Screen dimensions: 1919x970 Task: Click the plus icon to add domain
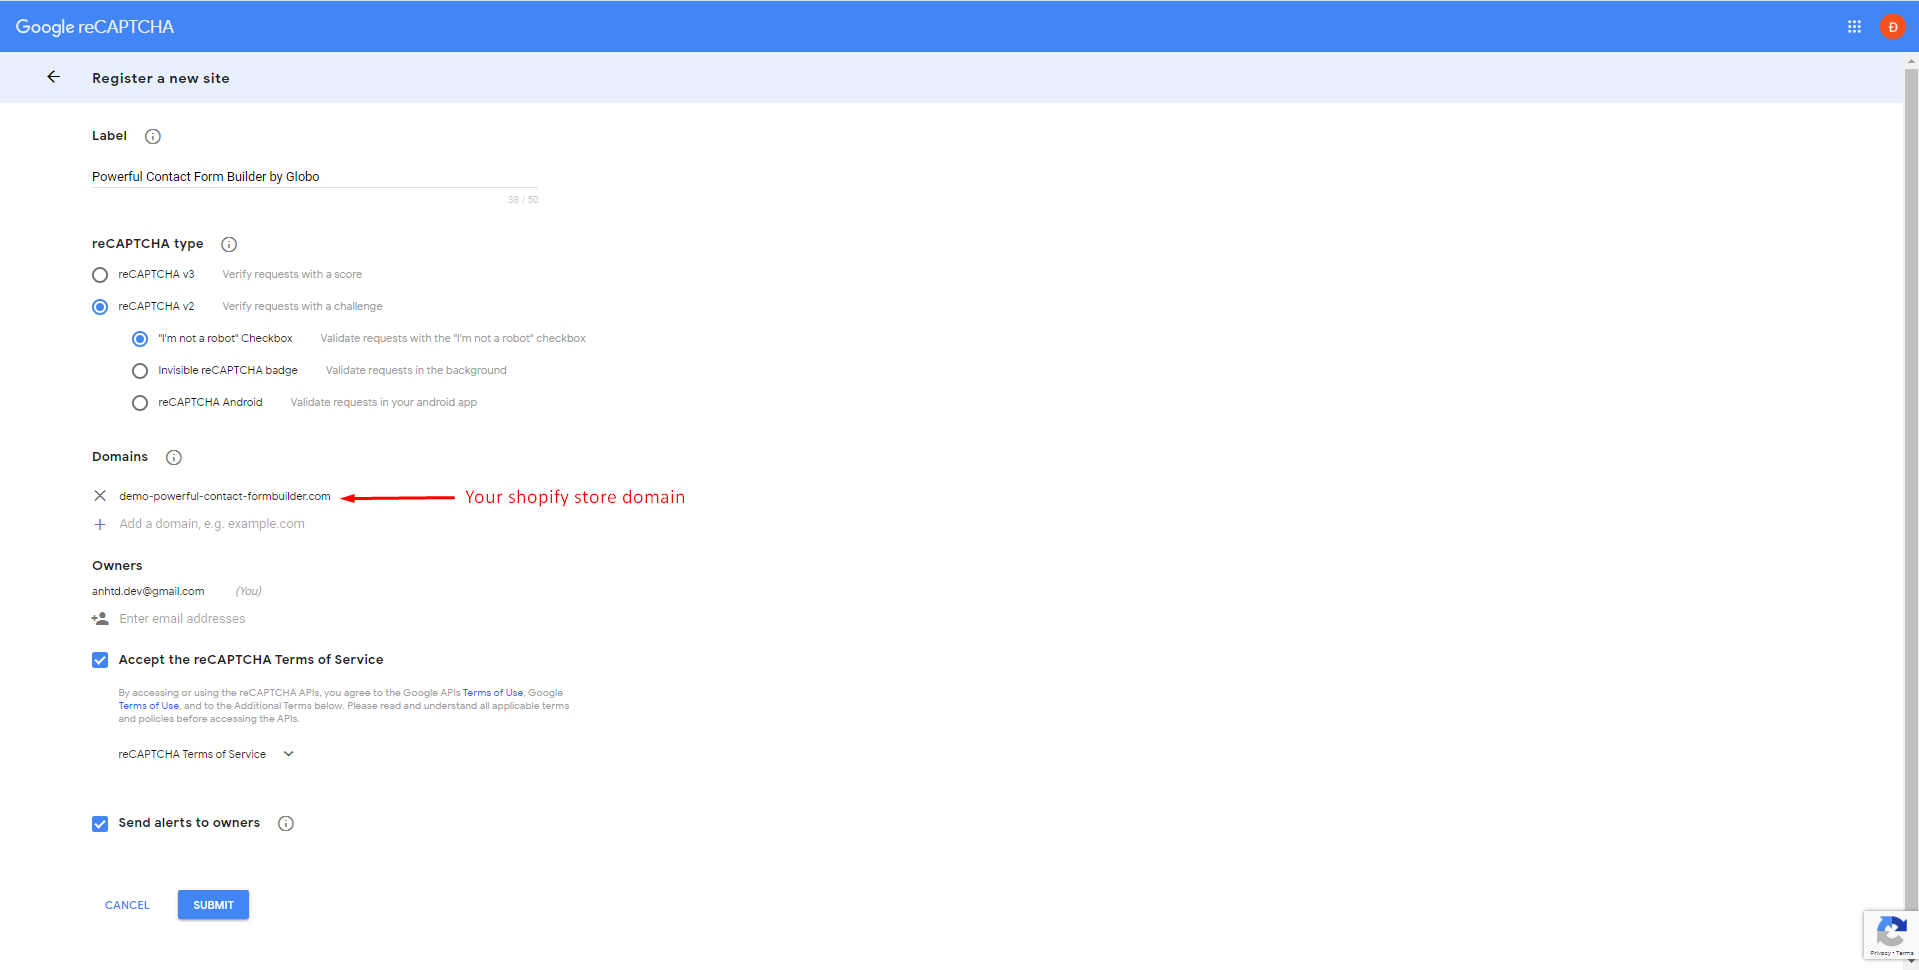click(x=100, y=524)
